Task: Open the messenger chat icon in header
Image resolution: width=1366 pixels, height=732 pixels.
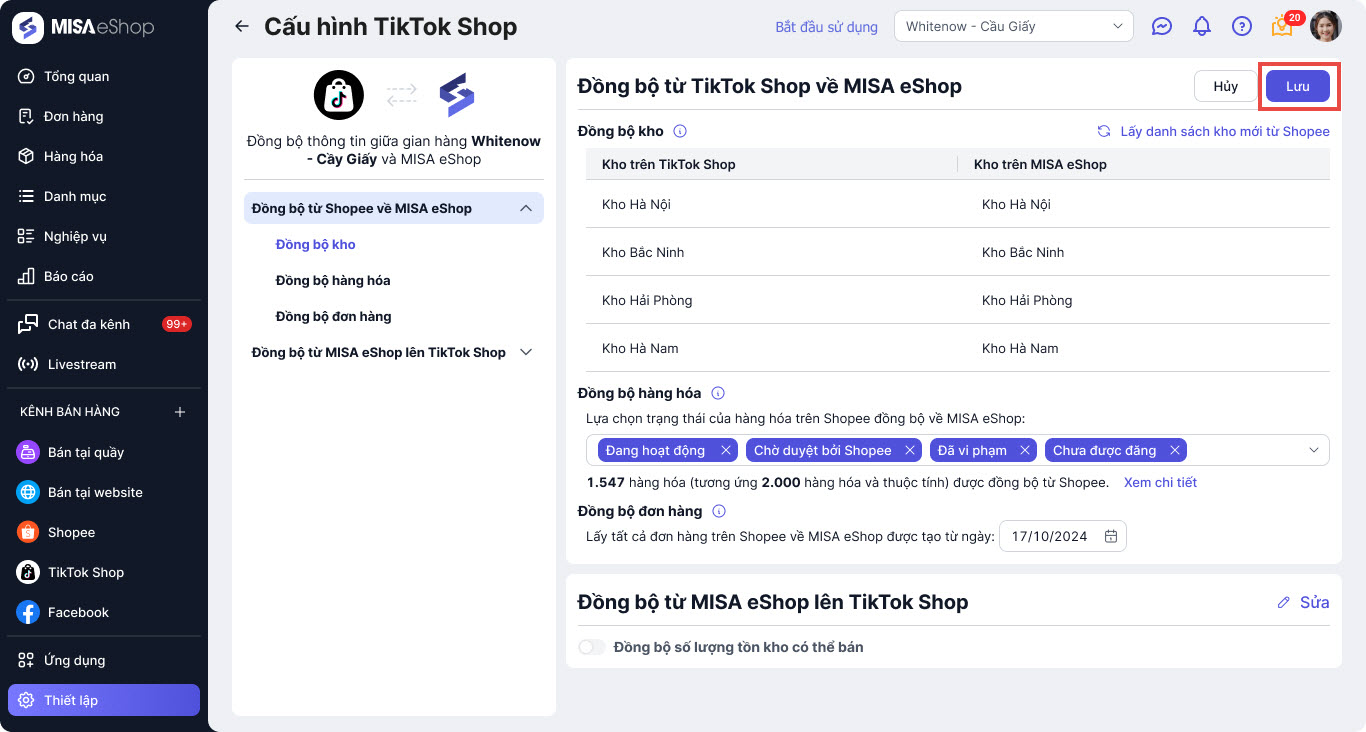Action: click(x=1161, y=27)
